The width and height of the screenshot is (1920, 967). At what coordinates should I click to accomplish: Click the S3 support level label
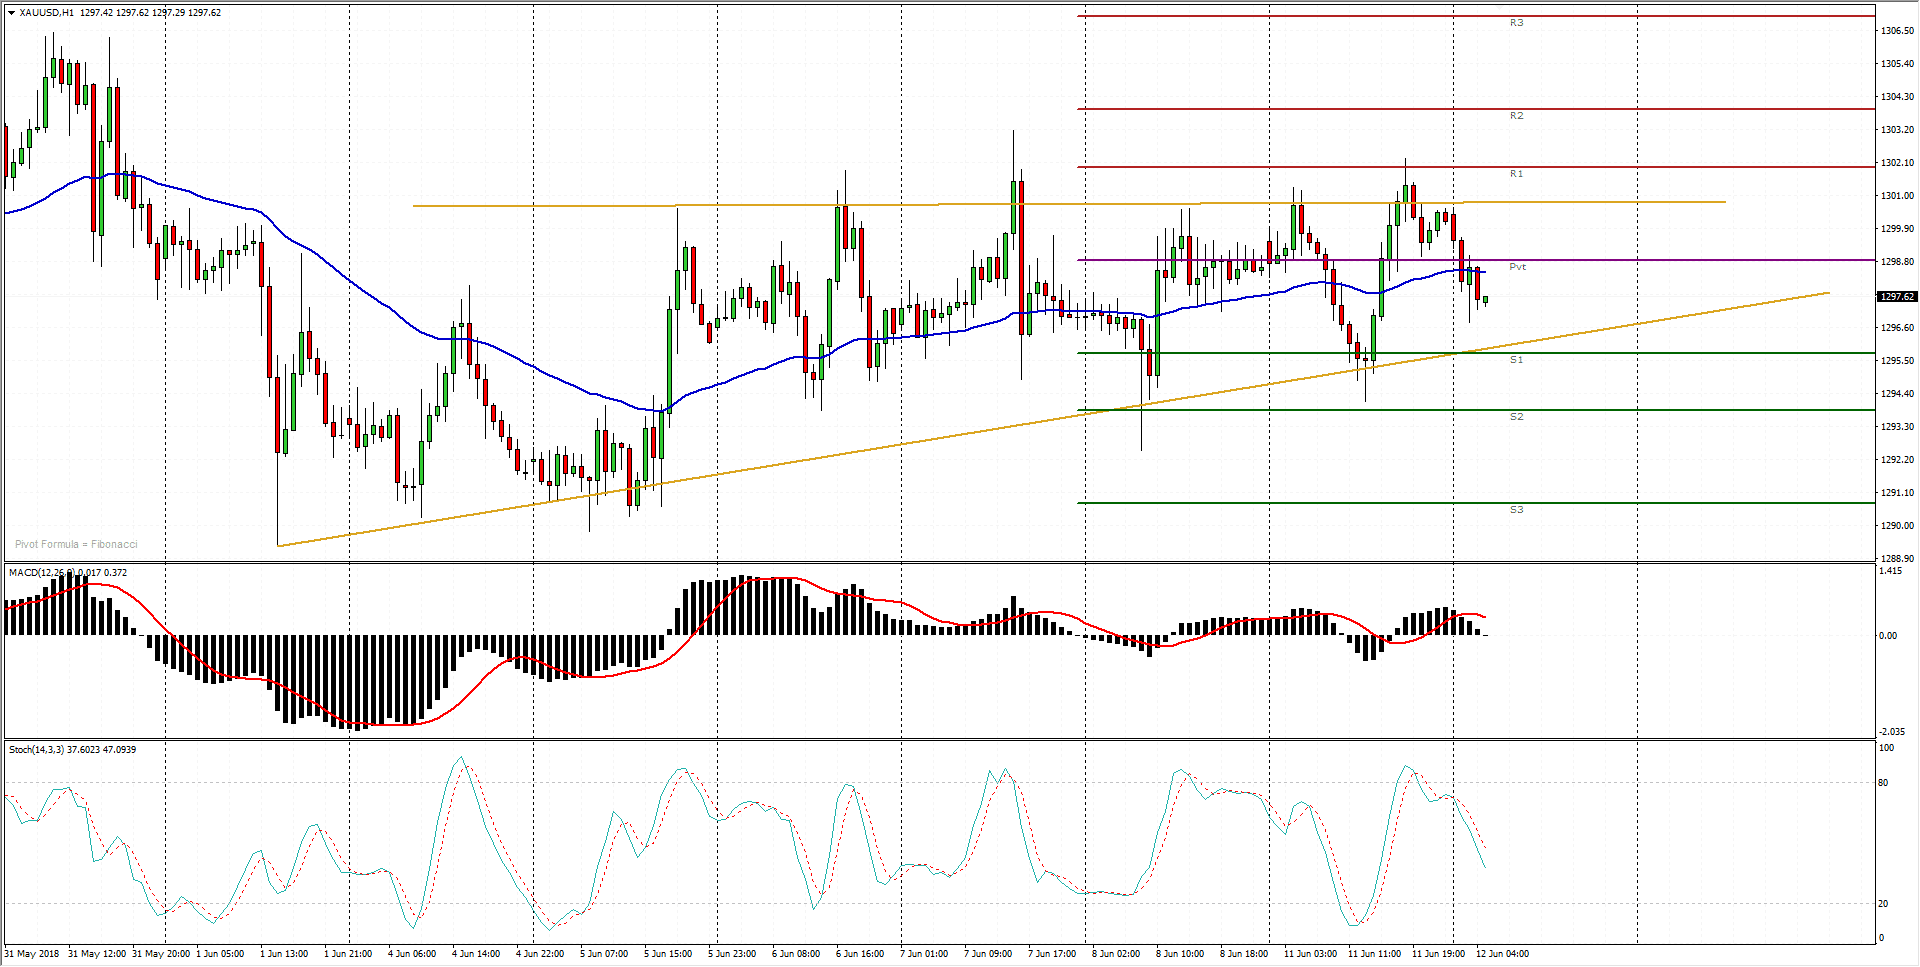pos(1516,510)
